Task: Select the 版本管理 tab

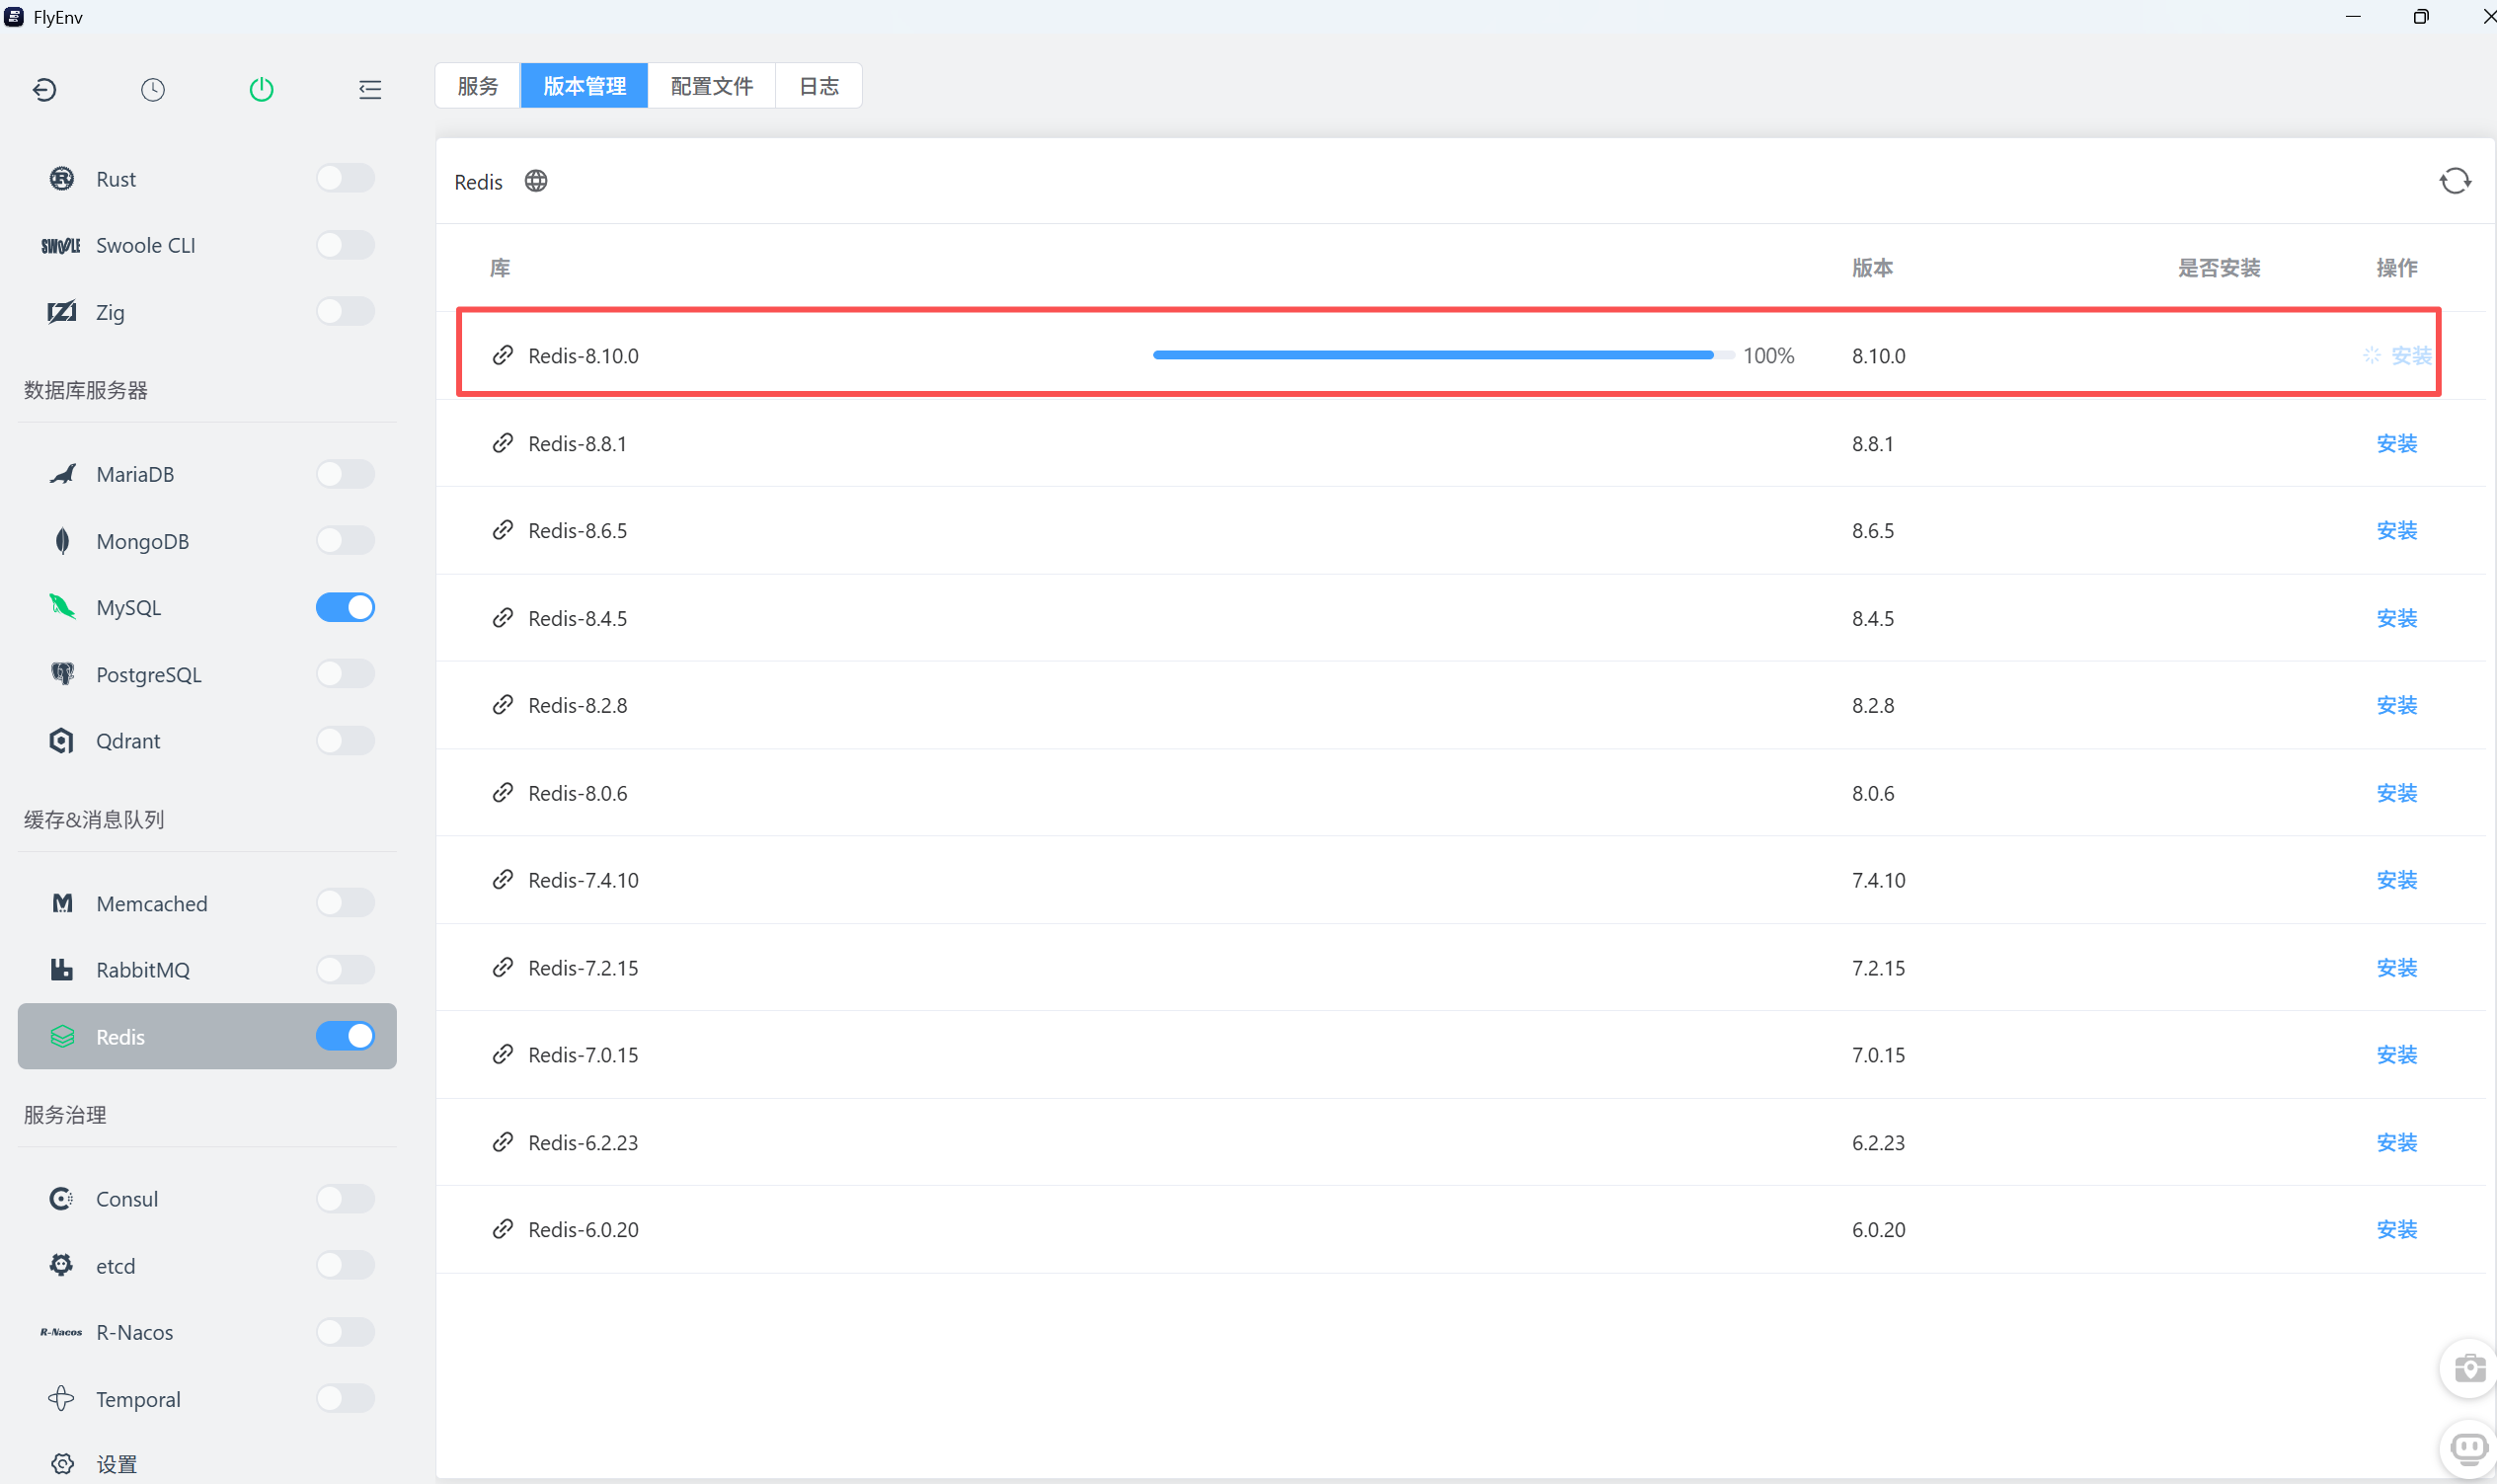Action: click(x=584, y=86)
